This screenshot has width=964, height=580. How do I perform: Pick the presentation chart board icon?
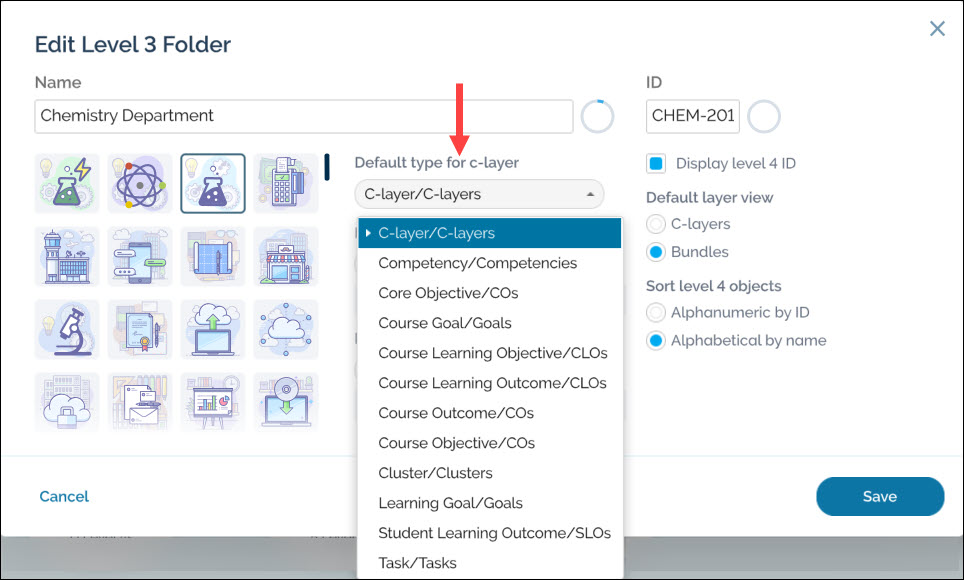(x=213, y=403)
